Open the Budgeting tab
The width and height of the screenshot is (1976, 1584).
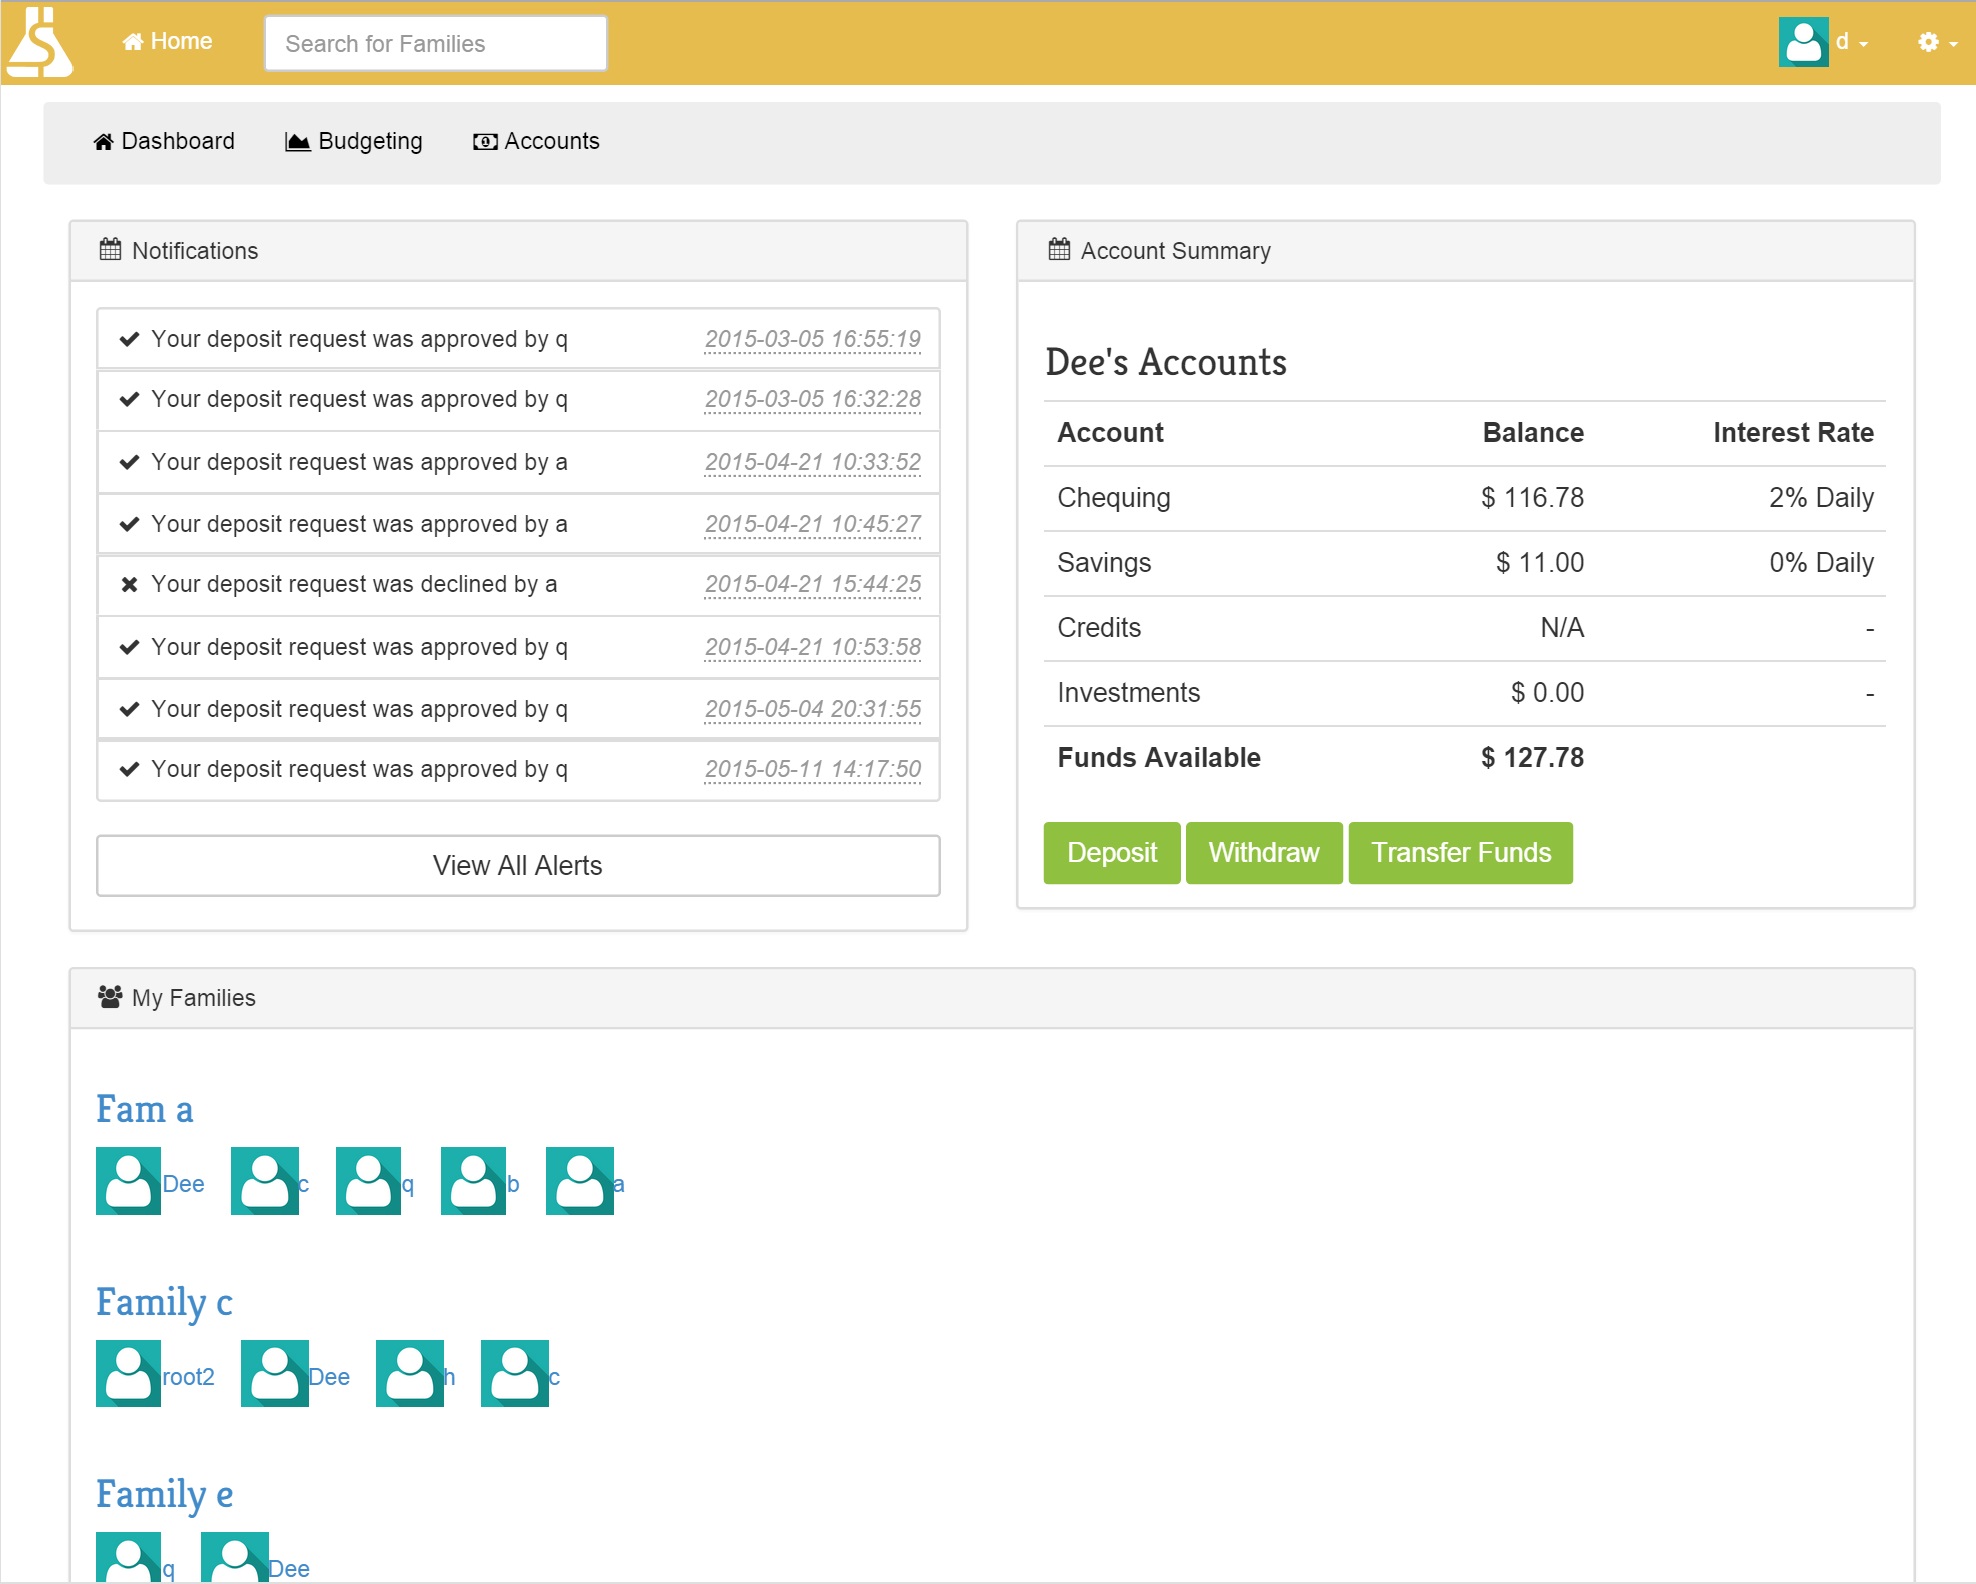pos(354,141)
